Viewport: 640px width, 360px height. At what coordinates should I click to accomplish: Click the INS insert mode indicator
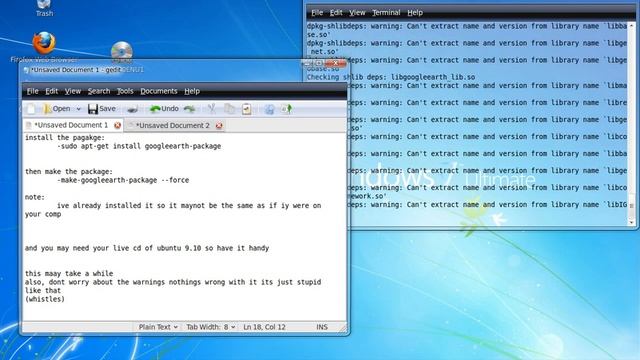coord(322,327)
